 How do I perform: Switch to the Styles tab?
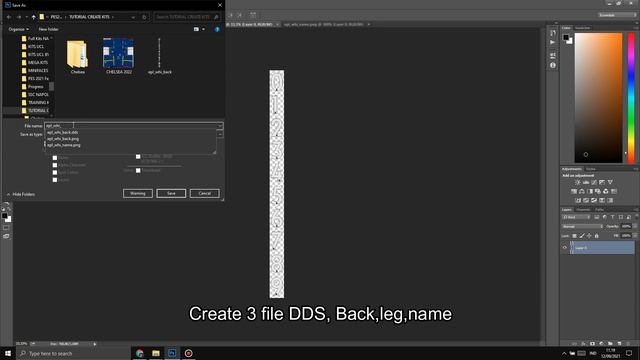point(591,169)
